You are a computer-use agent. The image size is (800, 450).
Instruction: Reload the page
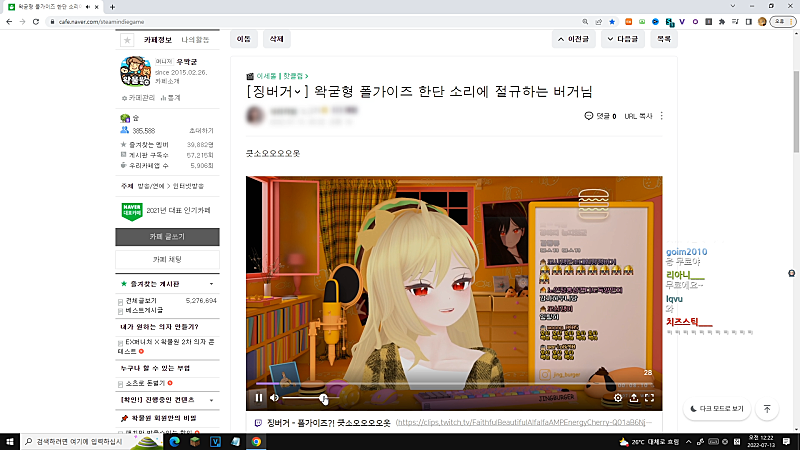pyautogui.click(x=36, y=22)
